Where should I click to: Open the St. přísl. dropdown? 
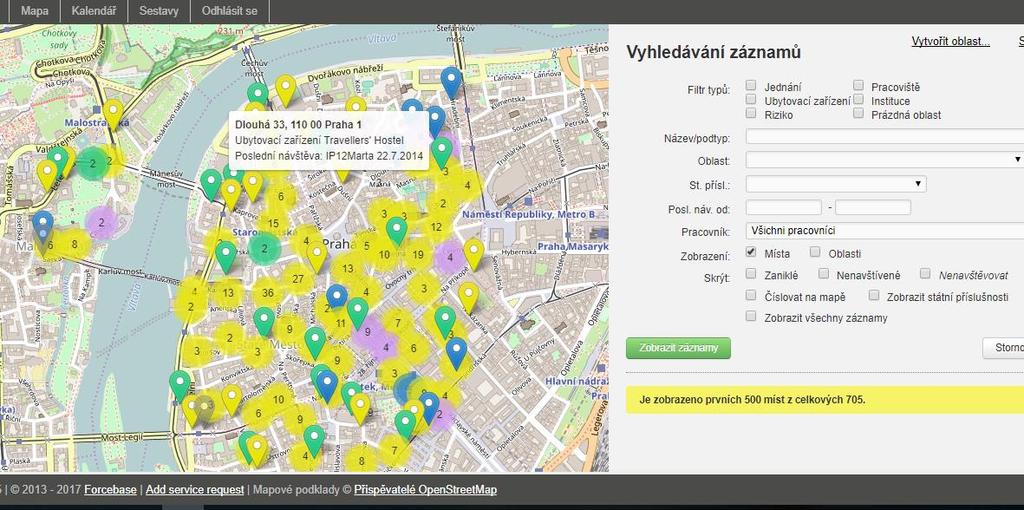pos(836,183)
